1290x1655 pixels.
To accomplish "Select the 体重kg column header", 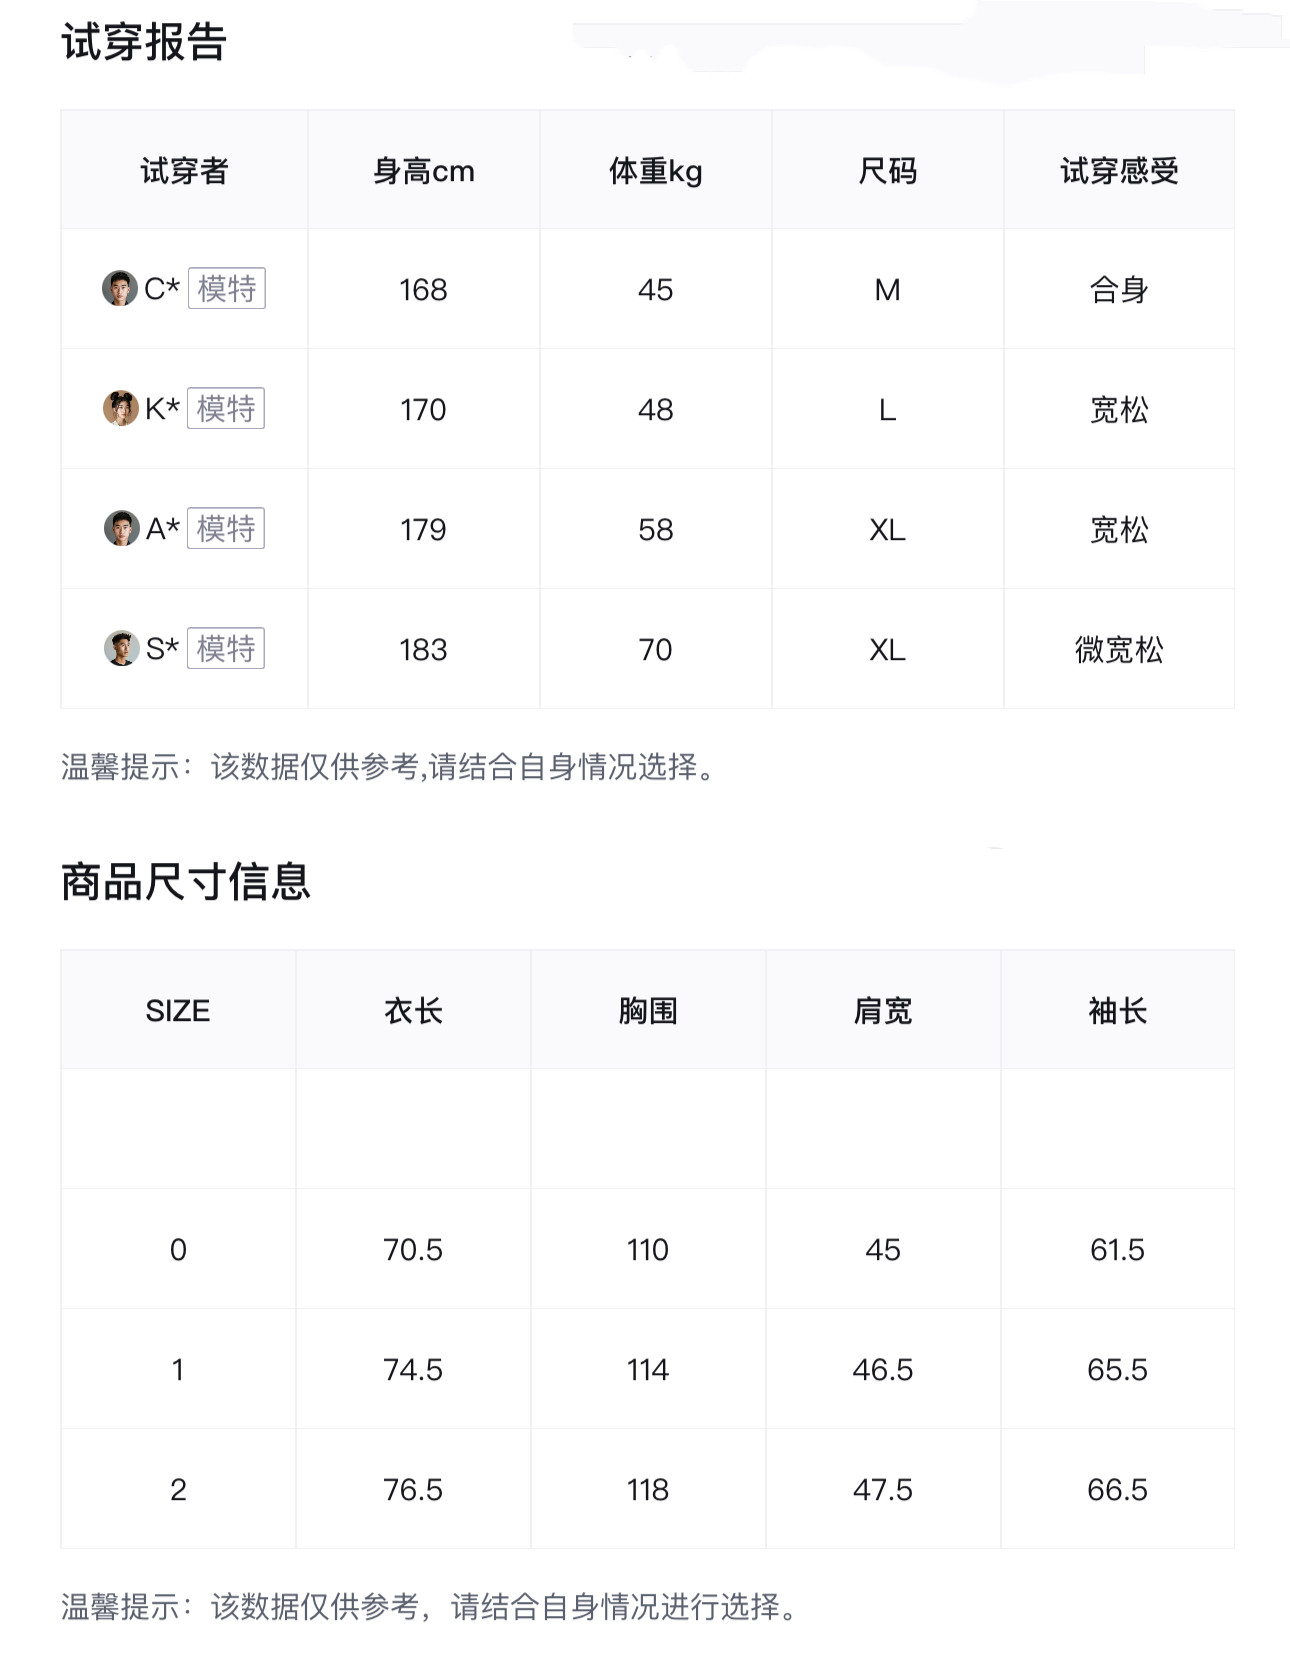I will [x=655, y=171].
